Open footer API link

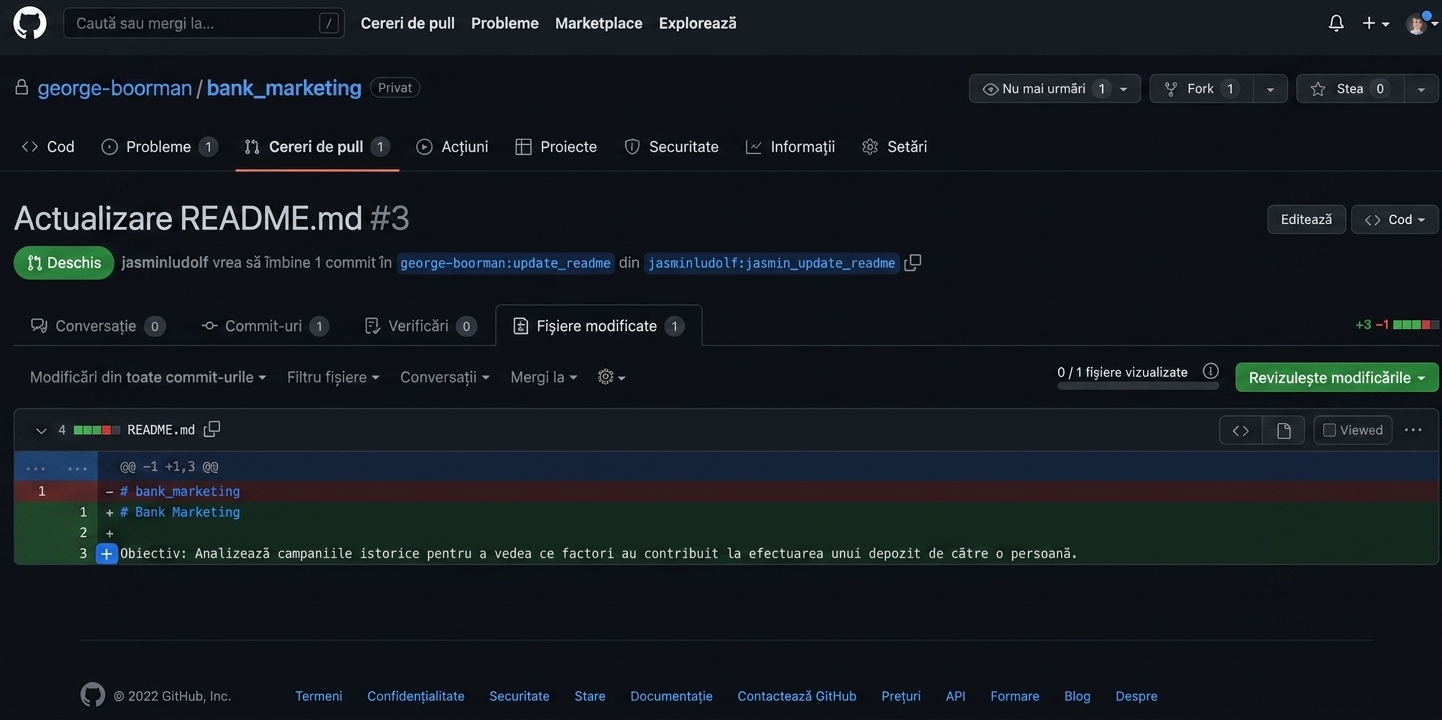[x=956, y=696]
